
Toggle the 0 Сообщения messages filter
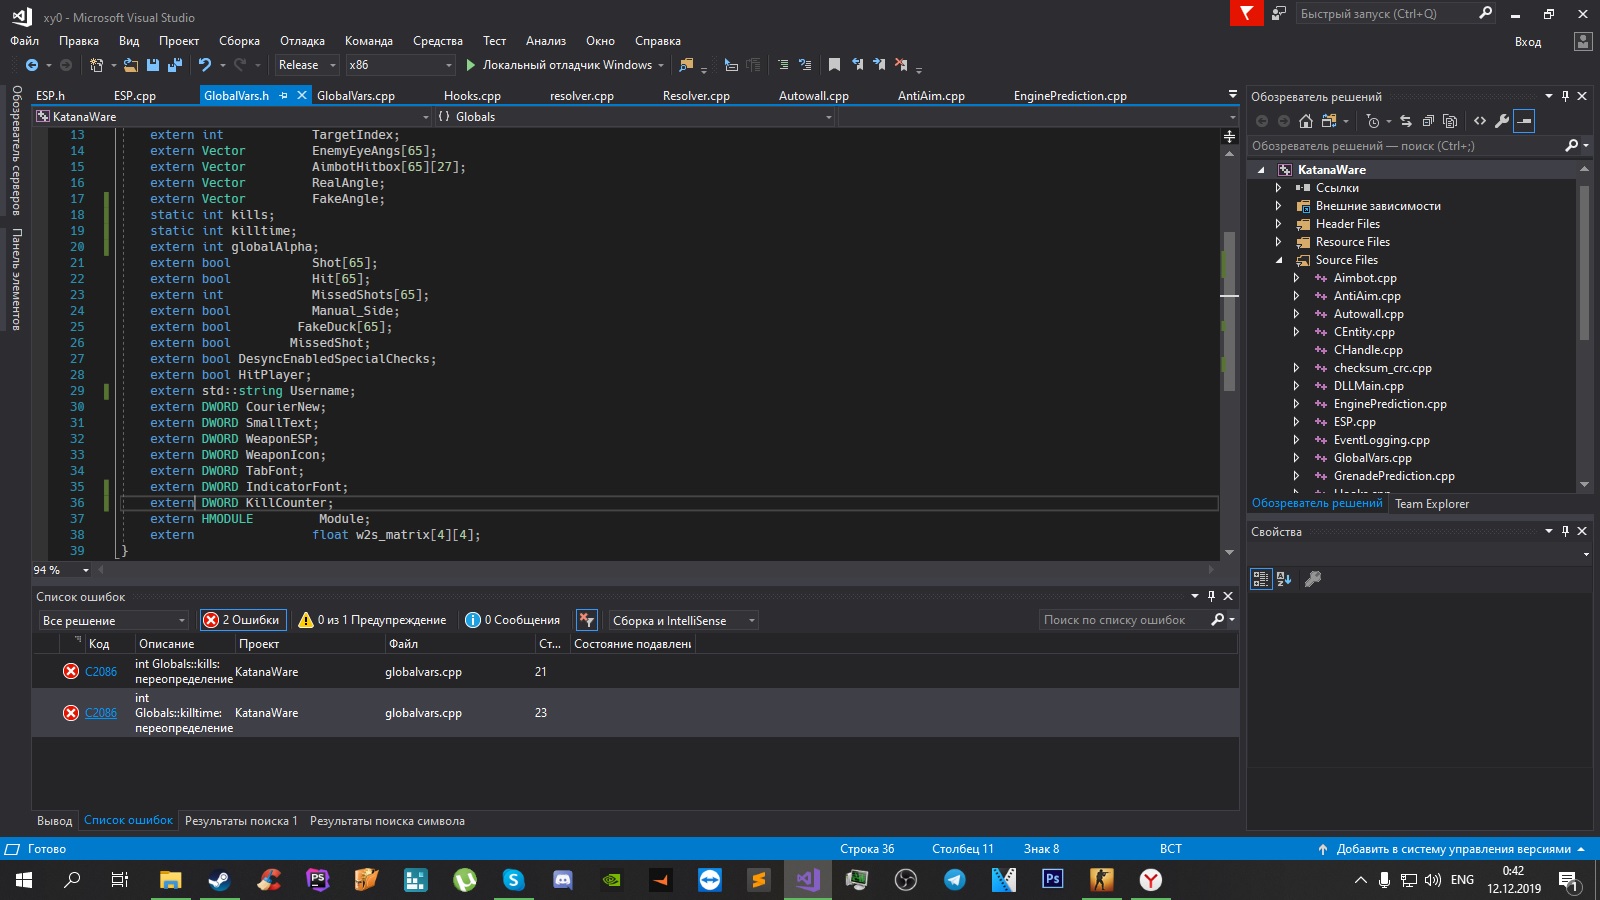click(512, 620)
